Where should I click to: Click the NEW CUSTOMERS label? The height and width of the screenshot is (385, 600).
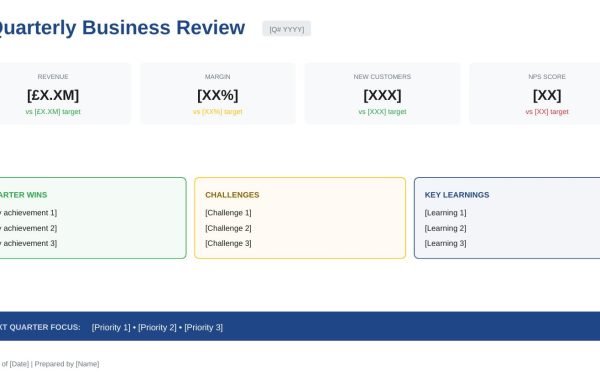coord(382,77)
